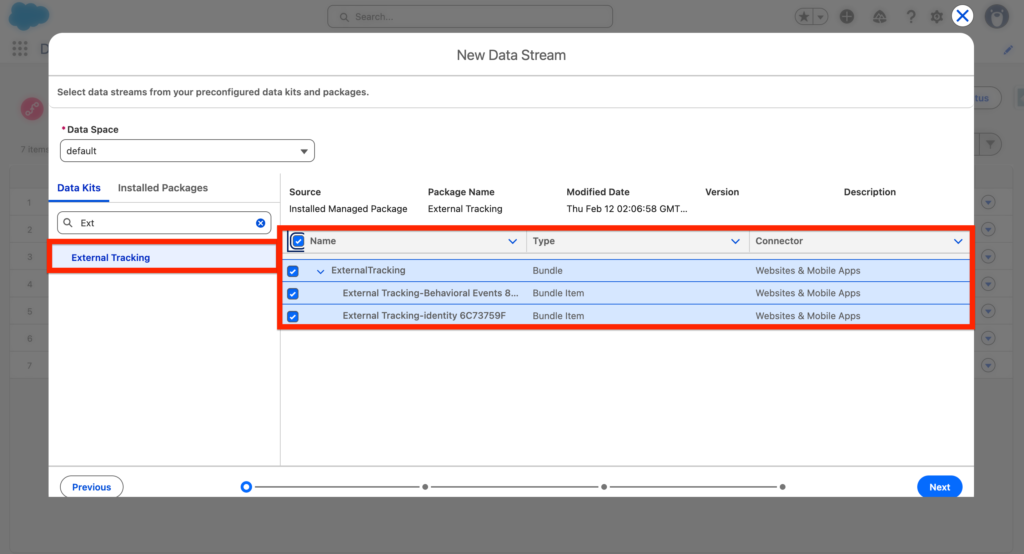The width and height of the screenshot is (1024, 554).
Task: Open the Trailhead guidance icon
Action: click(x=879, y=17)
